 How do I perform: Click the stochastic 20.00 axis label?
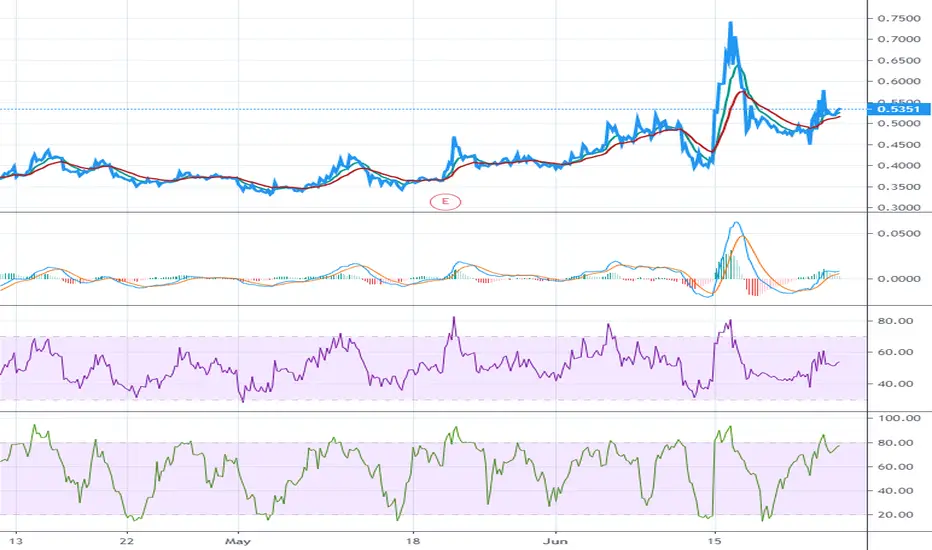(x=895, y=515)
